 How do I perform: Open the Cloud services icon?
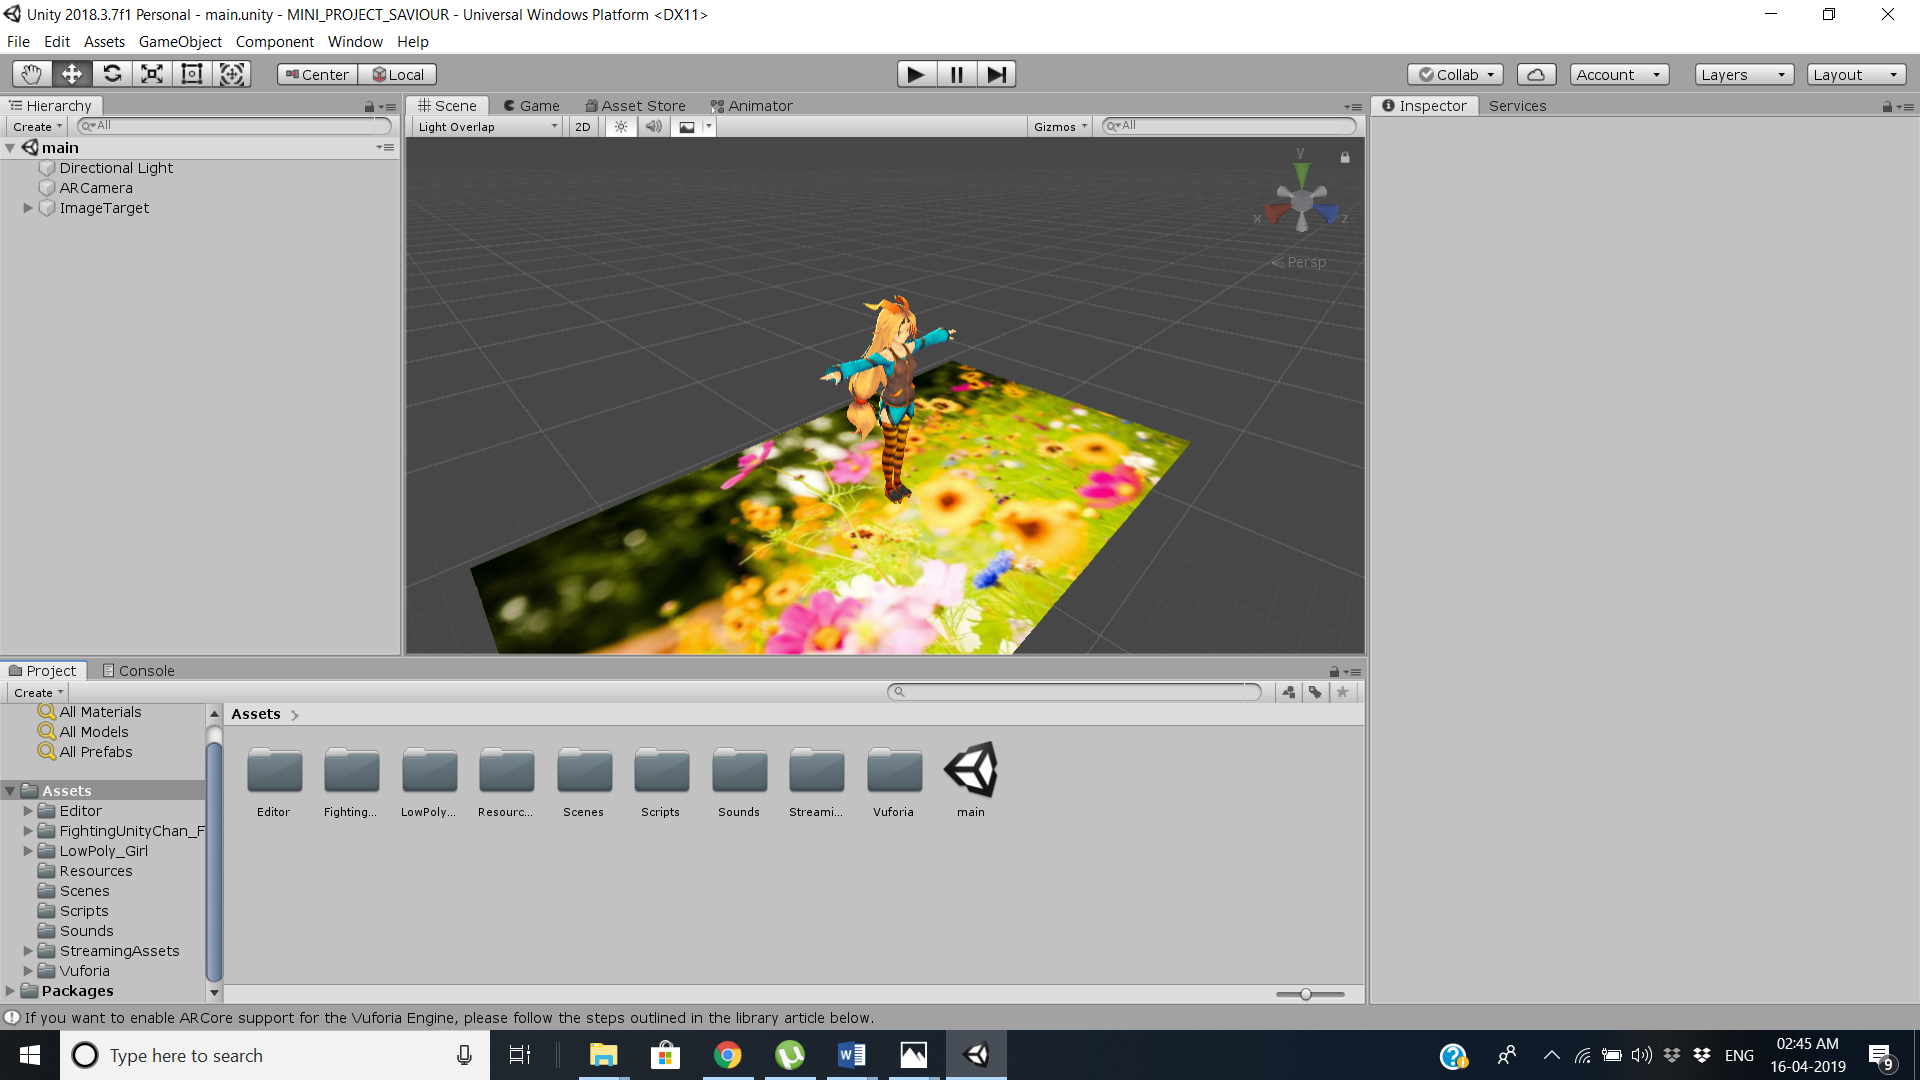pos(1536,74)
